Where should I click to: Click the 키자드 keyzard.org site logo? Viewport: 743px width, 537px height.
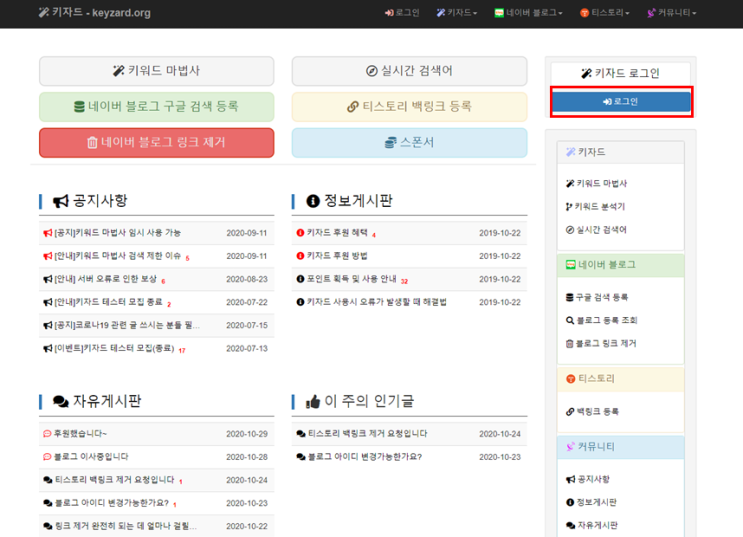94,13
